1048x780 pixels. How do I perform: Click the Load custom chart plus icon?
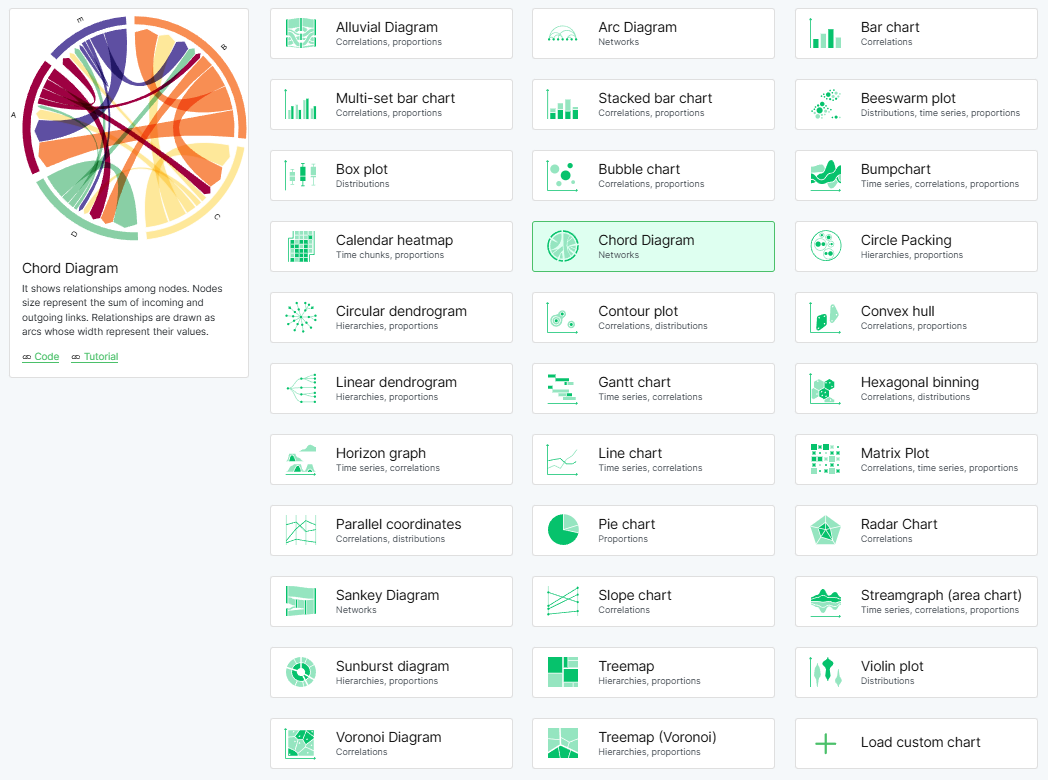coord(825,743)
